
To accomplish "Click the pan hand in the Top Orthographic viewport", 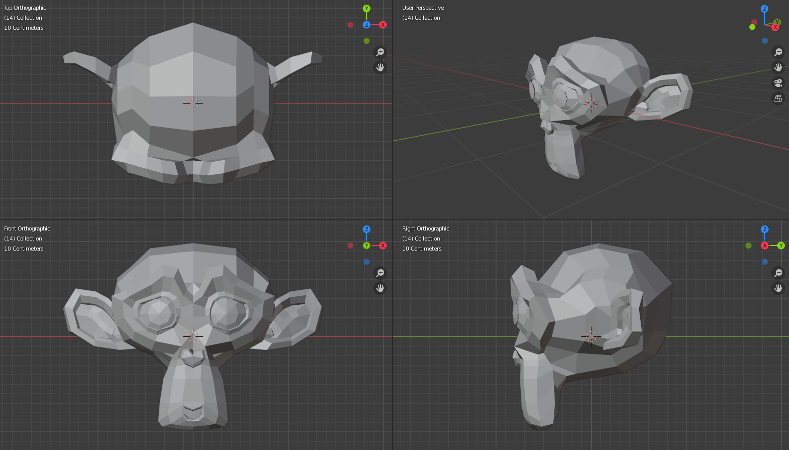I will point(380,67).
